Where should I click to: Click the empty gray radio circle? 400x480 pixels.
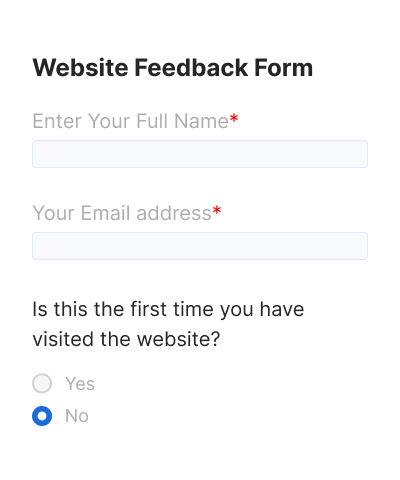(42, 383)
